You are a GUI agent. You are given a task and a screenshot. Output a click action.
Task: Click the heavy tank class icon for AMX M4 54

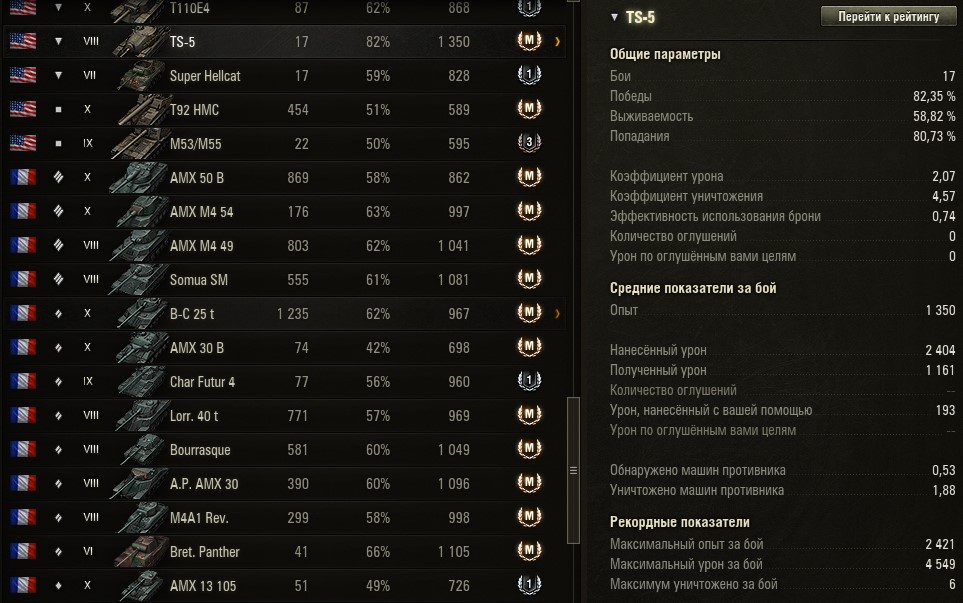click(x=59, y=212)
